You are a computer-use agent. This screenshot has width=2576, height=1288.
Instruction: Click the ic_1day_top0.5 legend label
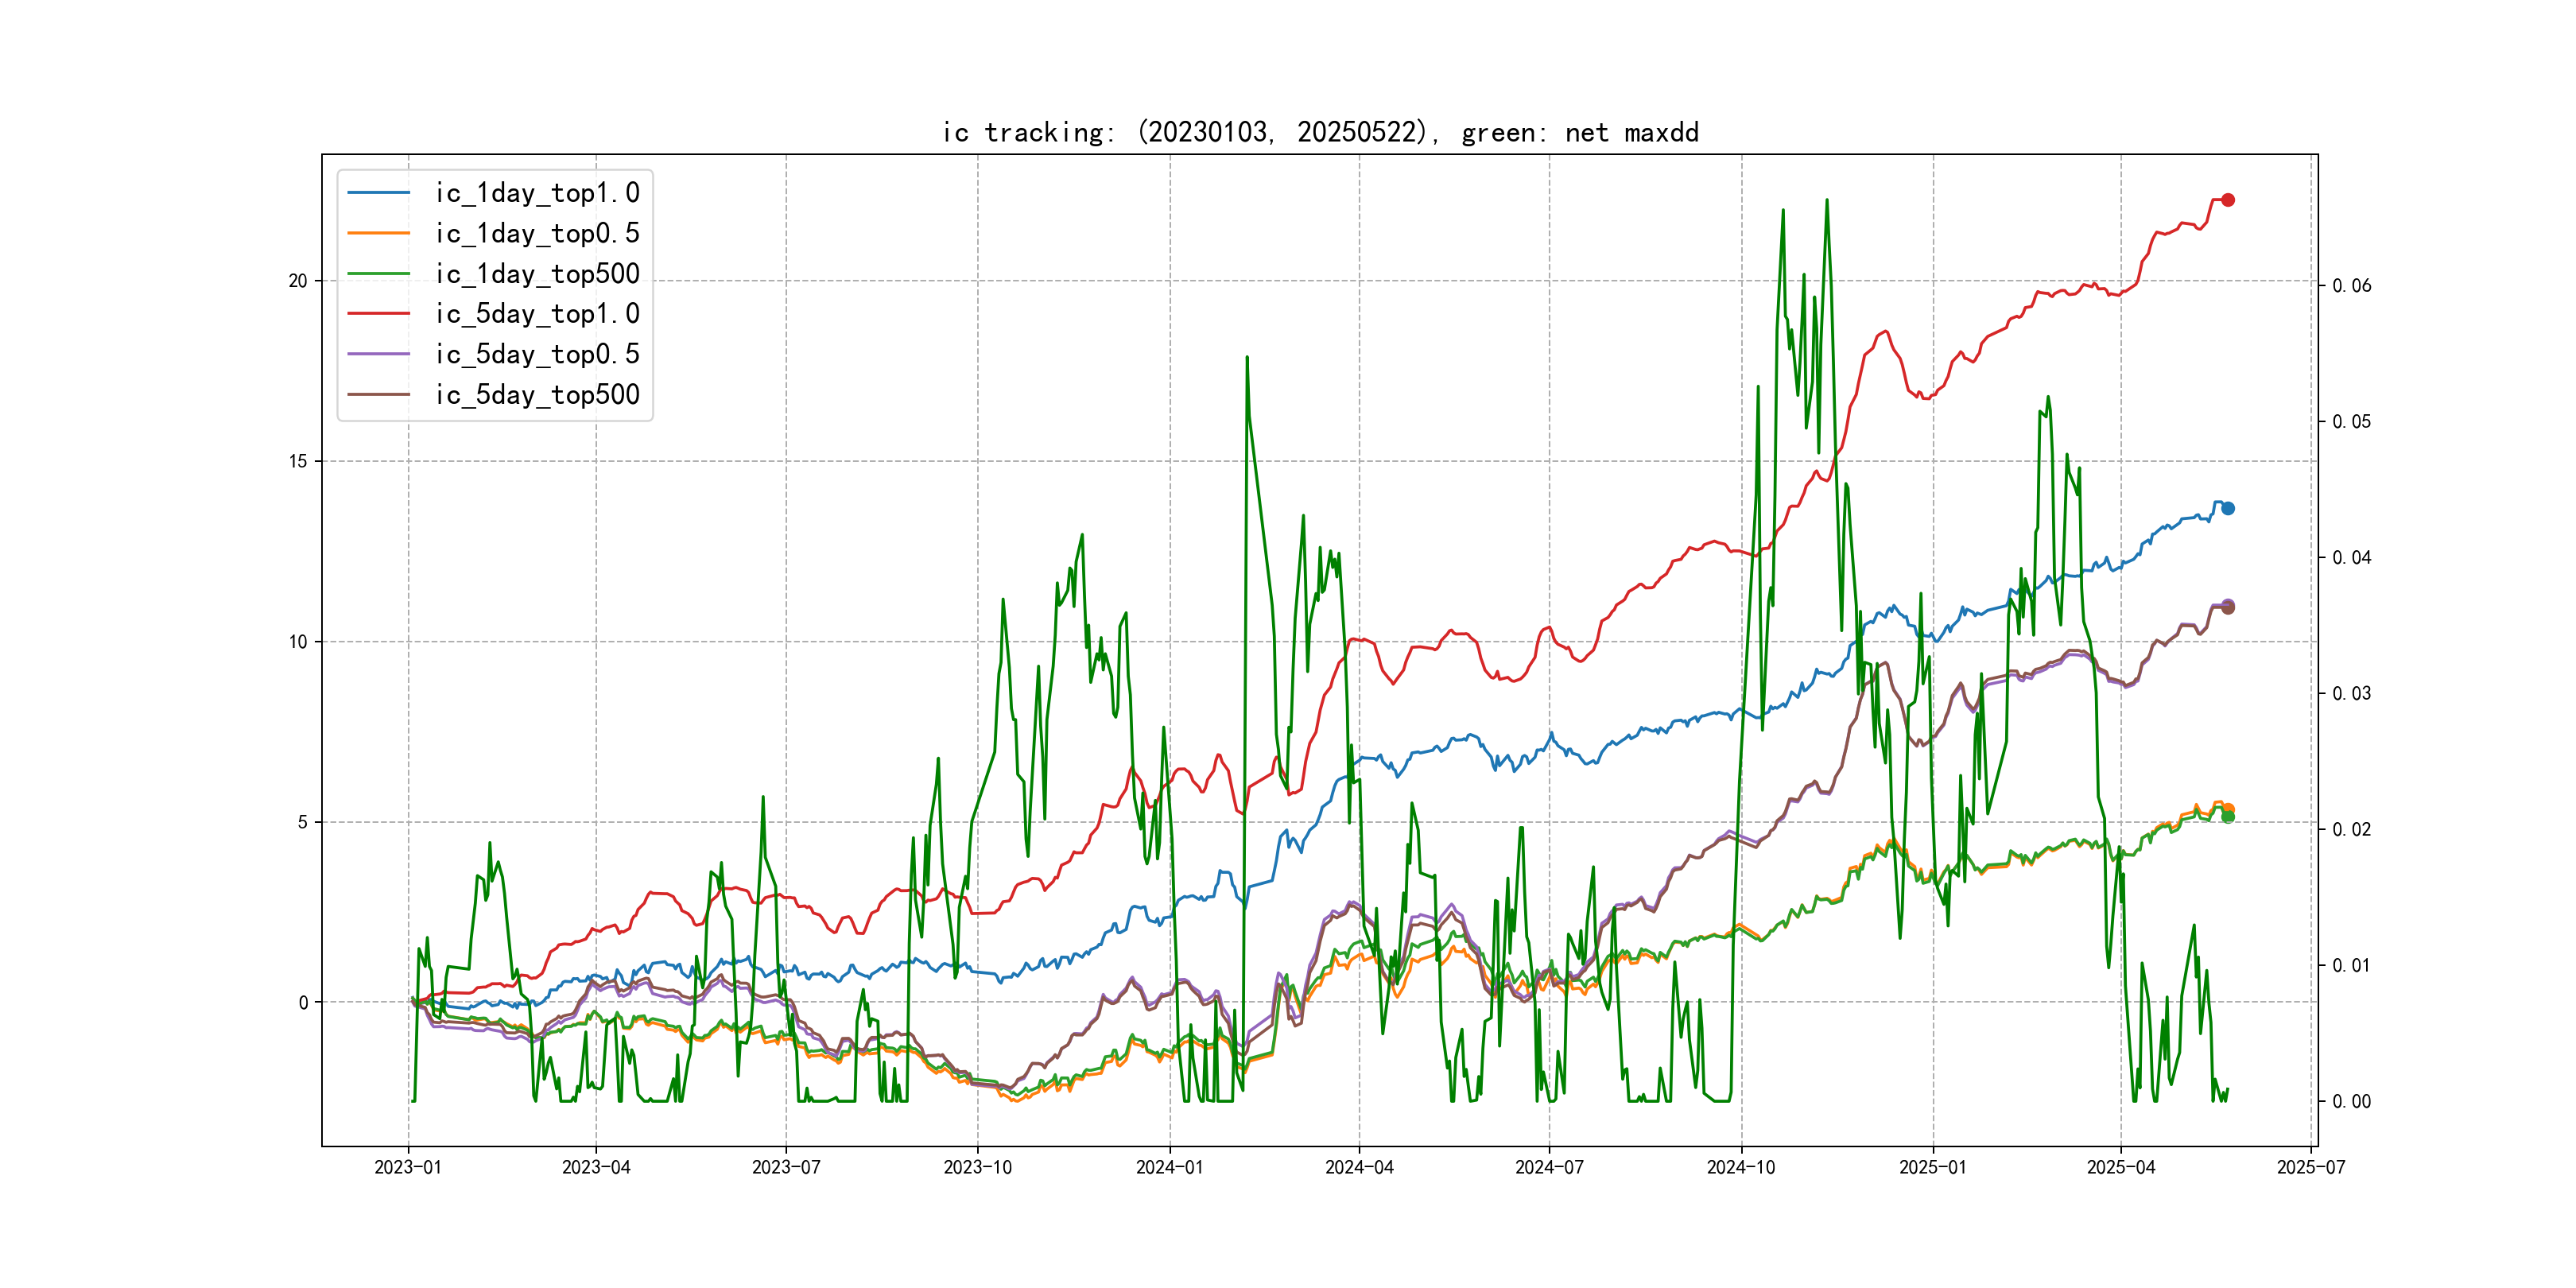pyautogui.click(x=537, y=233)
